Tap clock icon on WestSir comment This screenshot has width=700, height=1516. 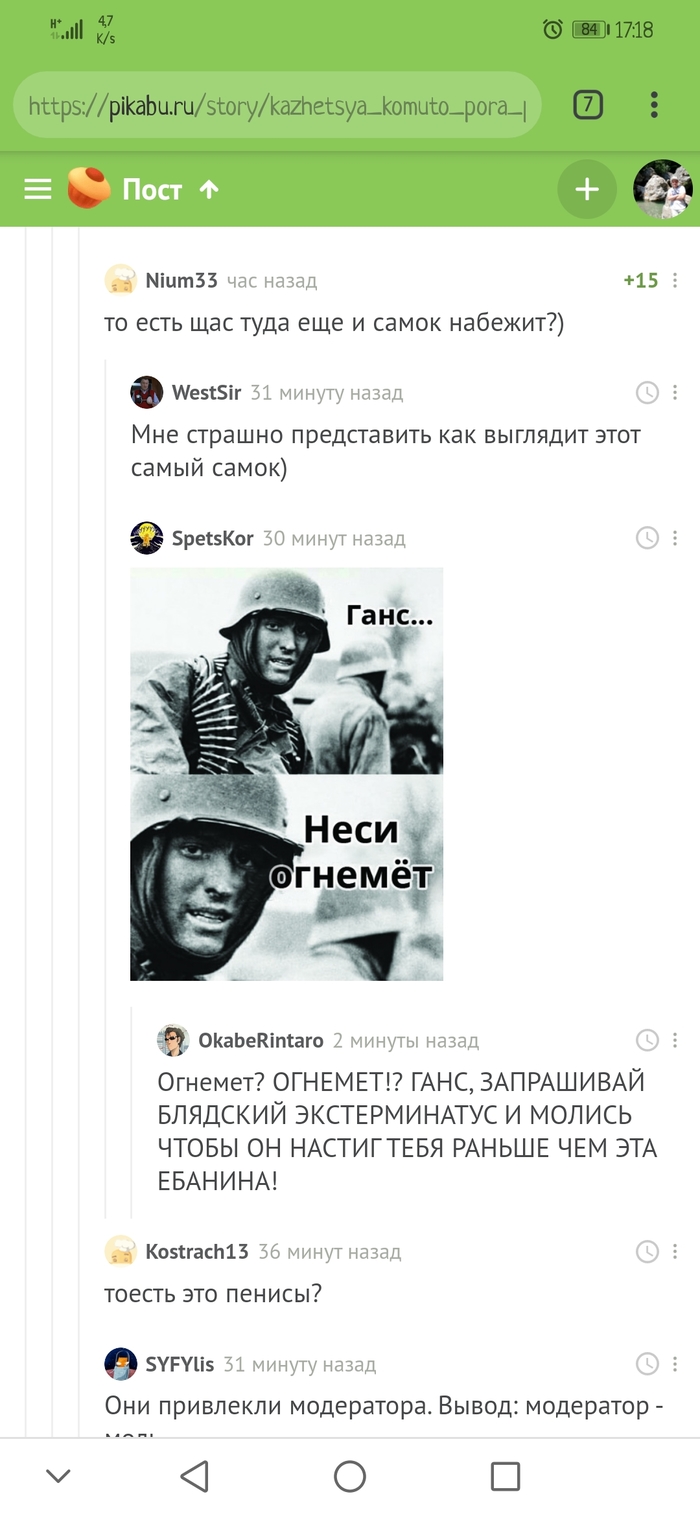(x=648, y=393)
